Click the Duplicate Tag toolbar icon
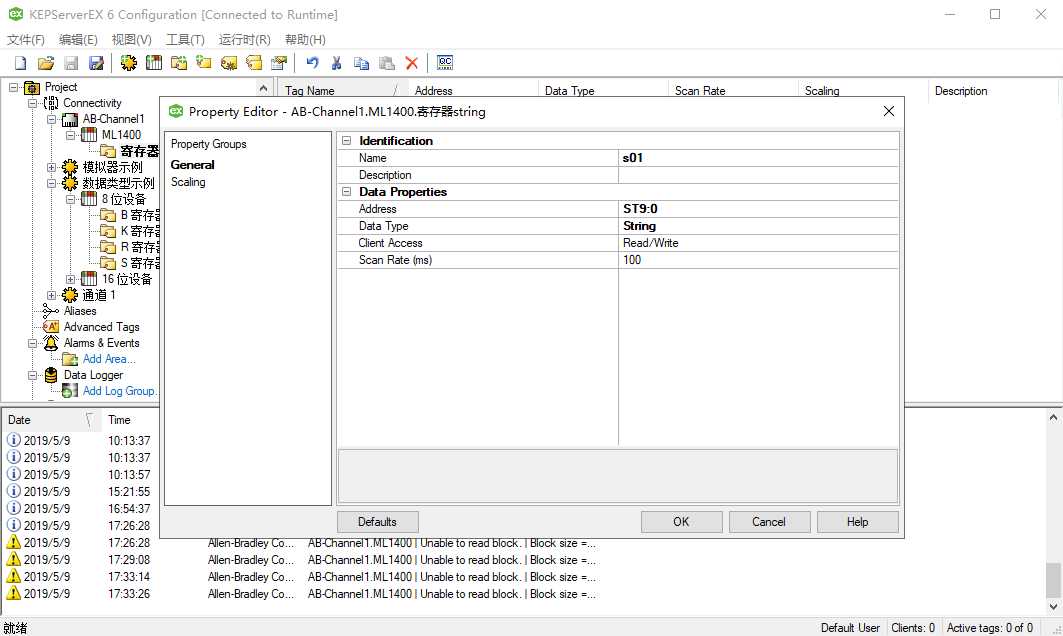Viewport: 1063px width, 636px height. [254, 63]
